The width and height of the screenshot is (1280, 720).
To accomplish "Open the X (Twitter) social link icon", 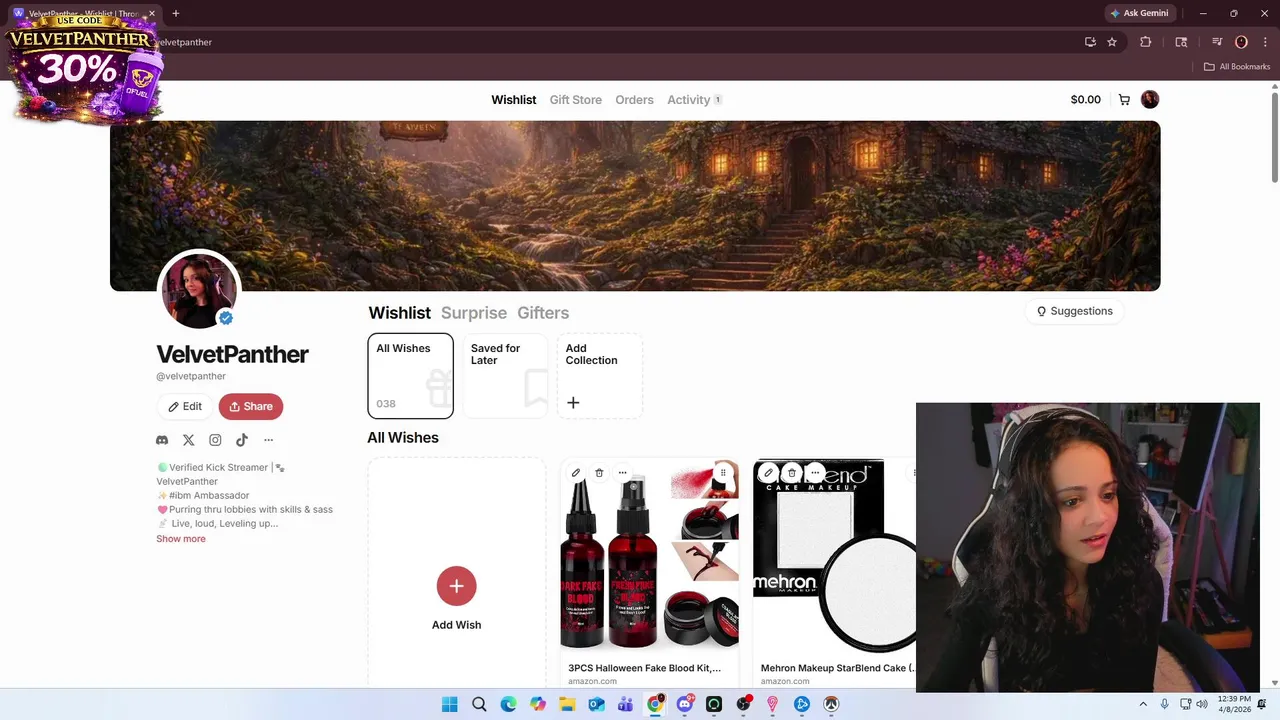I will pos(188,440).
